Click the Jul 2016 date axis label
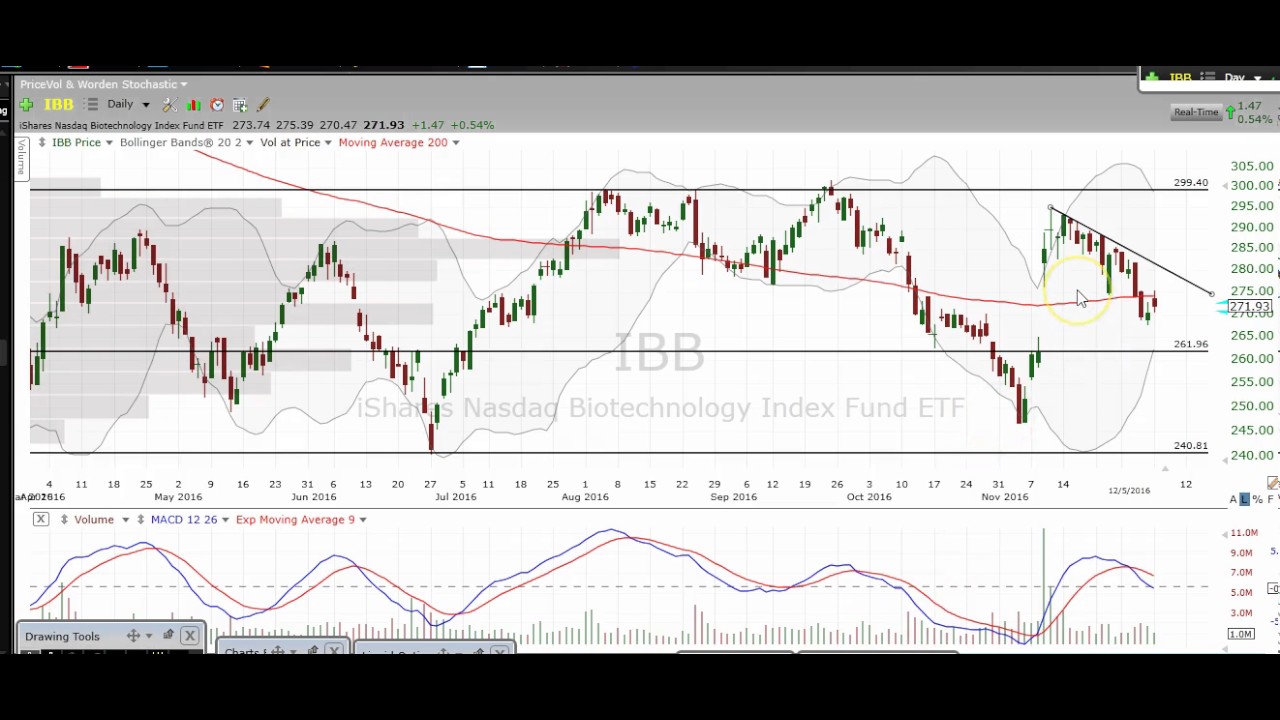The image size is (1280, 720). [454, 496]
